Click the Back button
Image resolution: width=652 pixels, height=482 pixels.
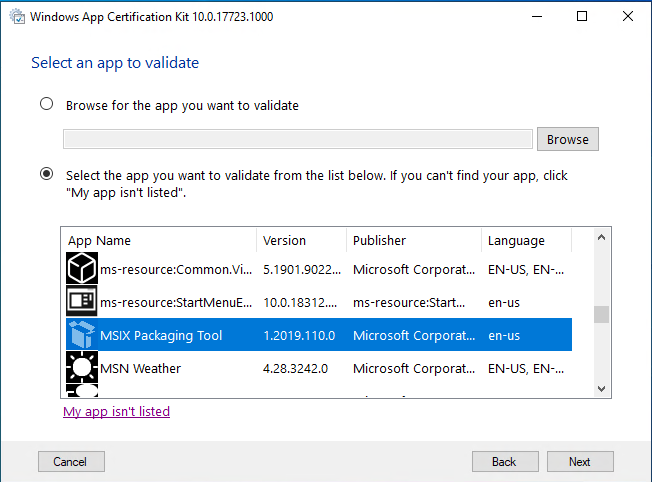[505, 462]
